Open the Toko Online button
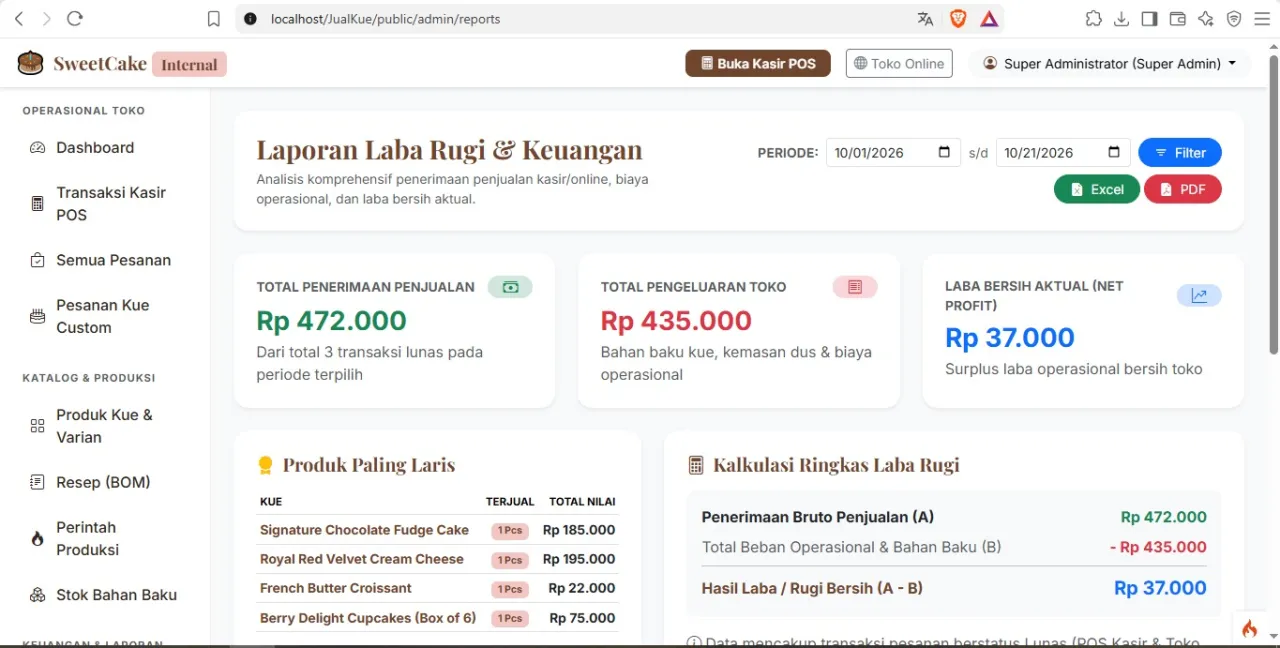Screen dimensions: 1280x648 pyautogui.click(x=899, y=63)
